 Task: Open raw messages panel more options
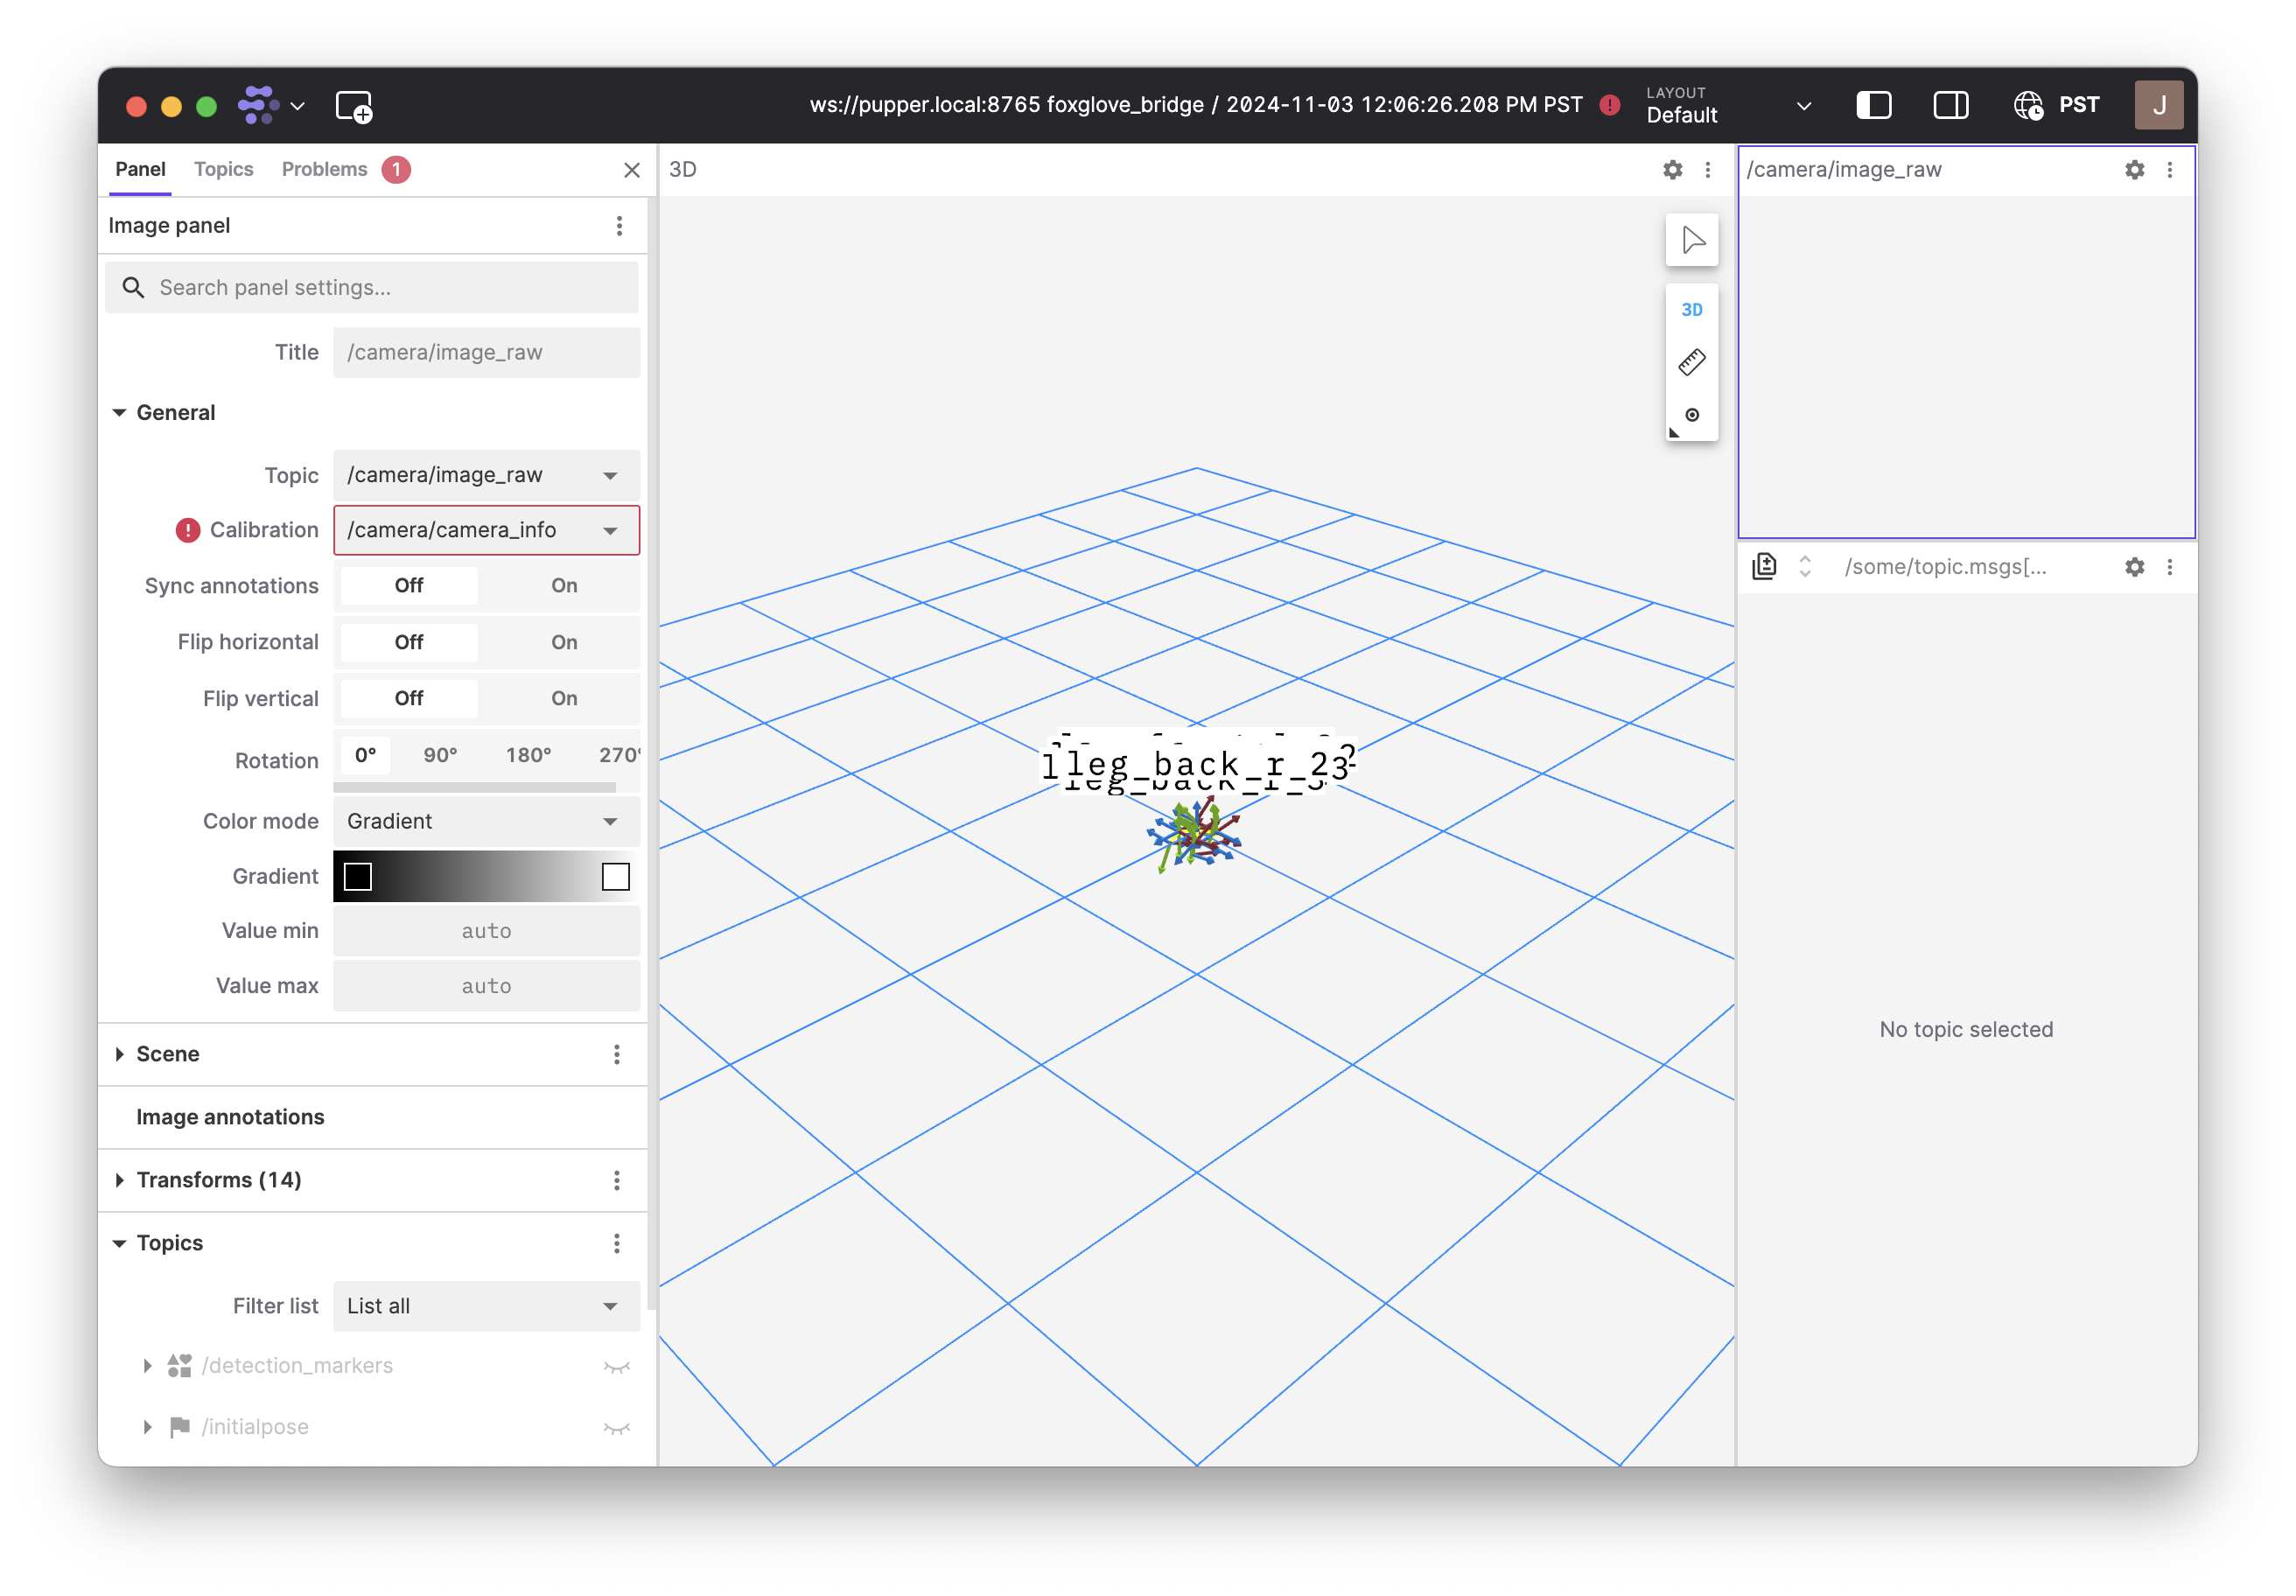[2169, 567]
